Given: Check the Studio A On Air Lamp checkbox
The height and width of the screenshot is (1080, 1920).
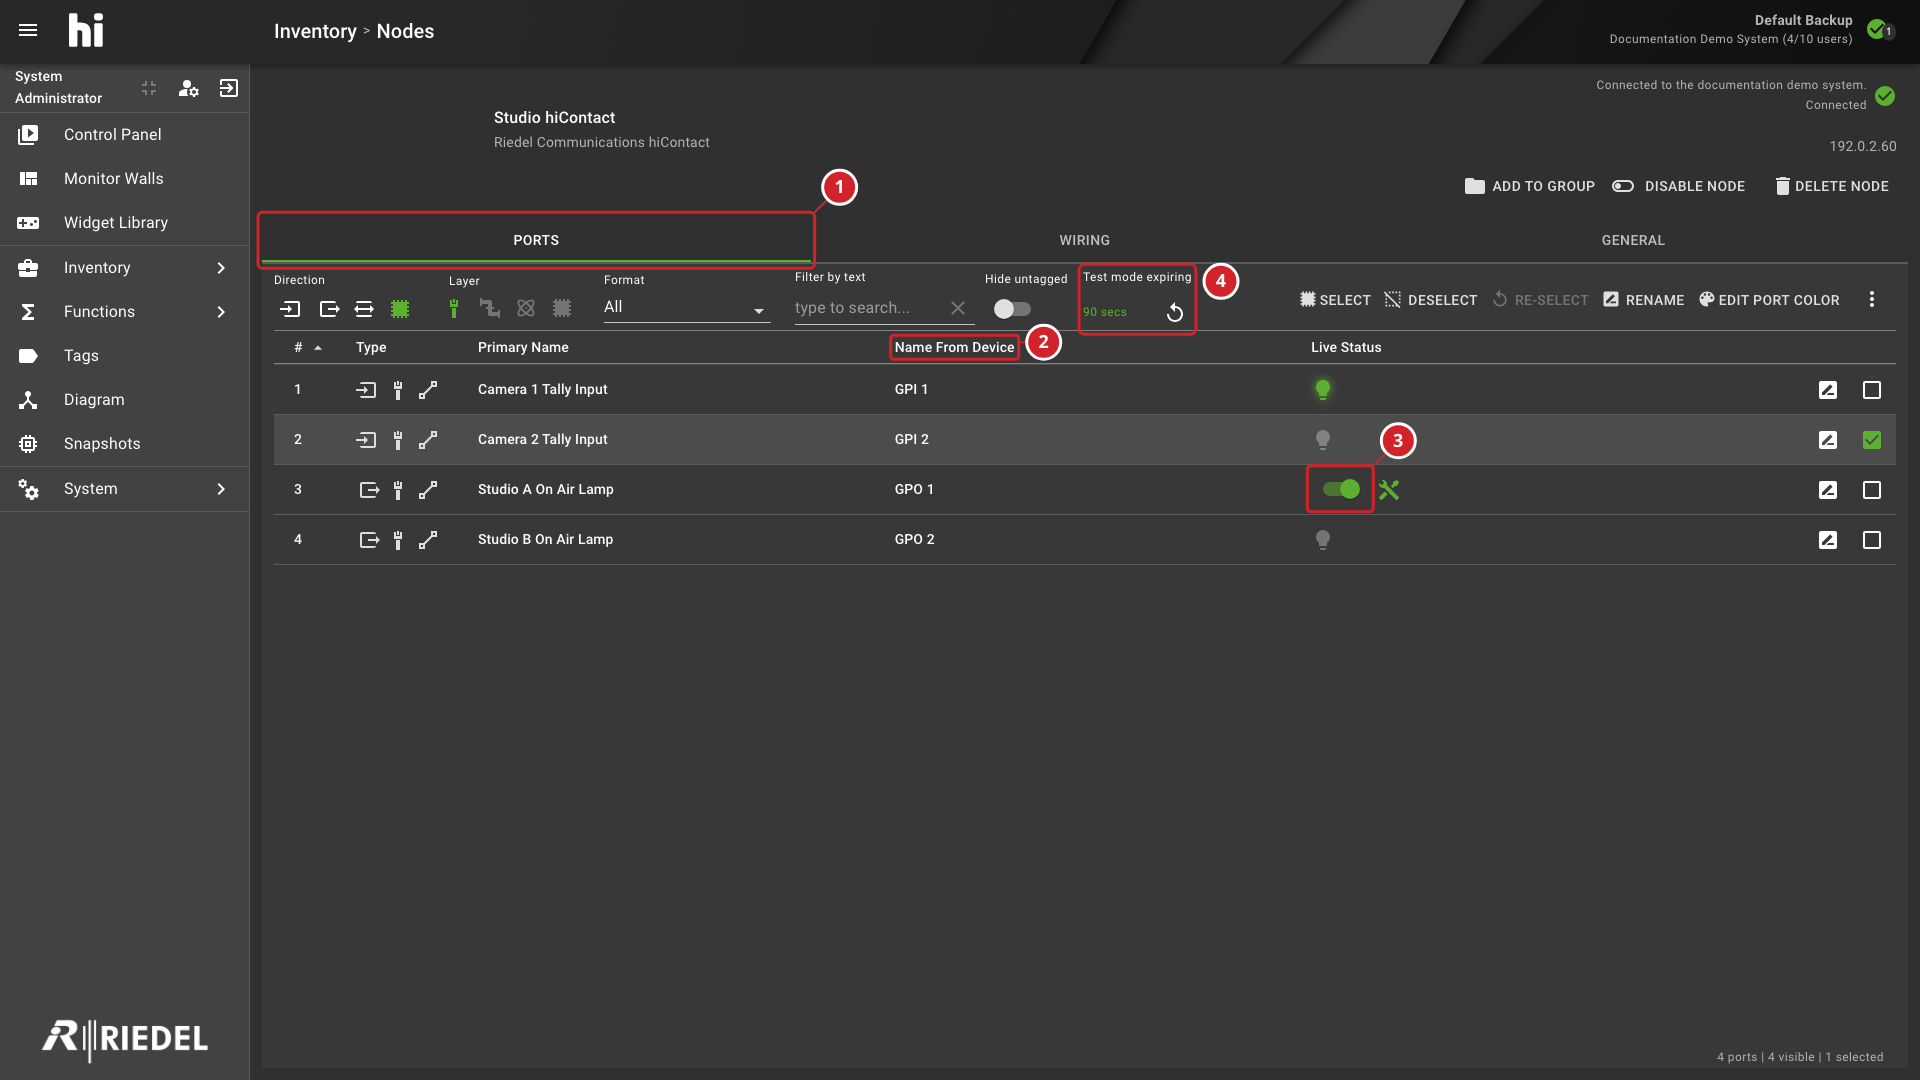Looking at the screenshot, I should (x=1872, y=490).
